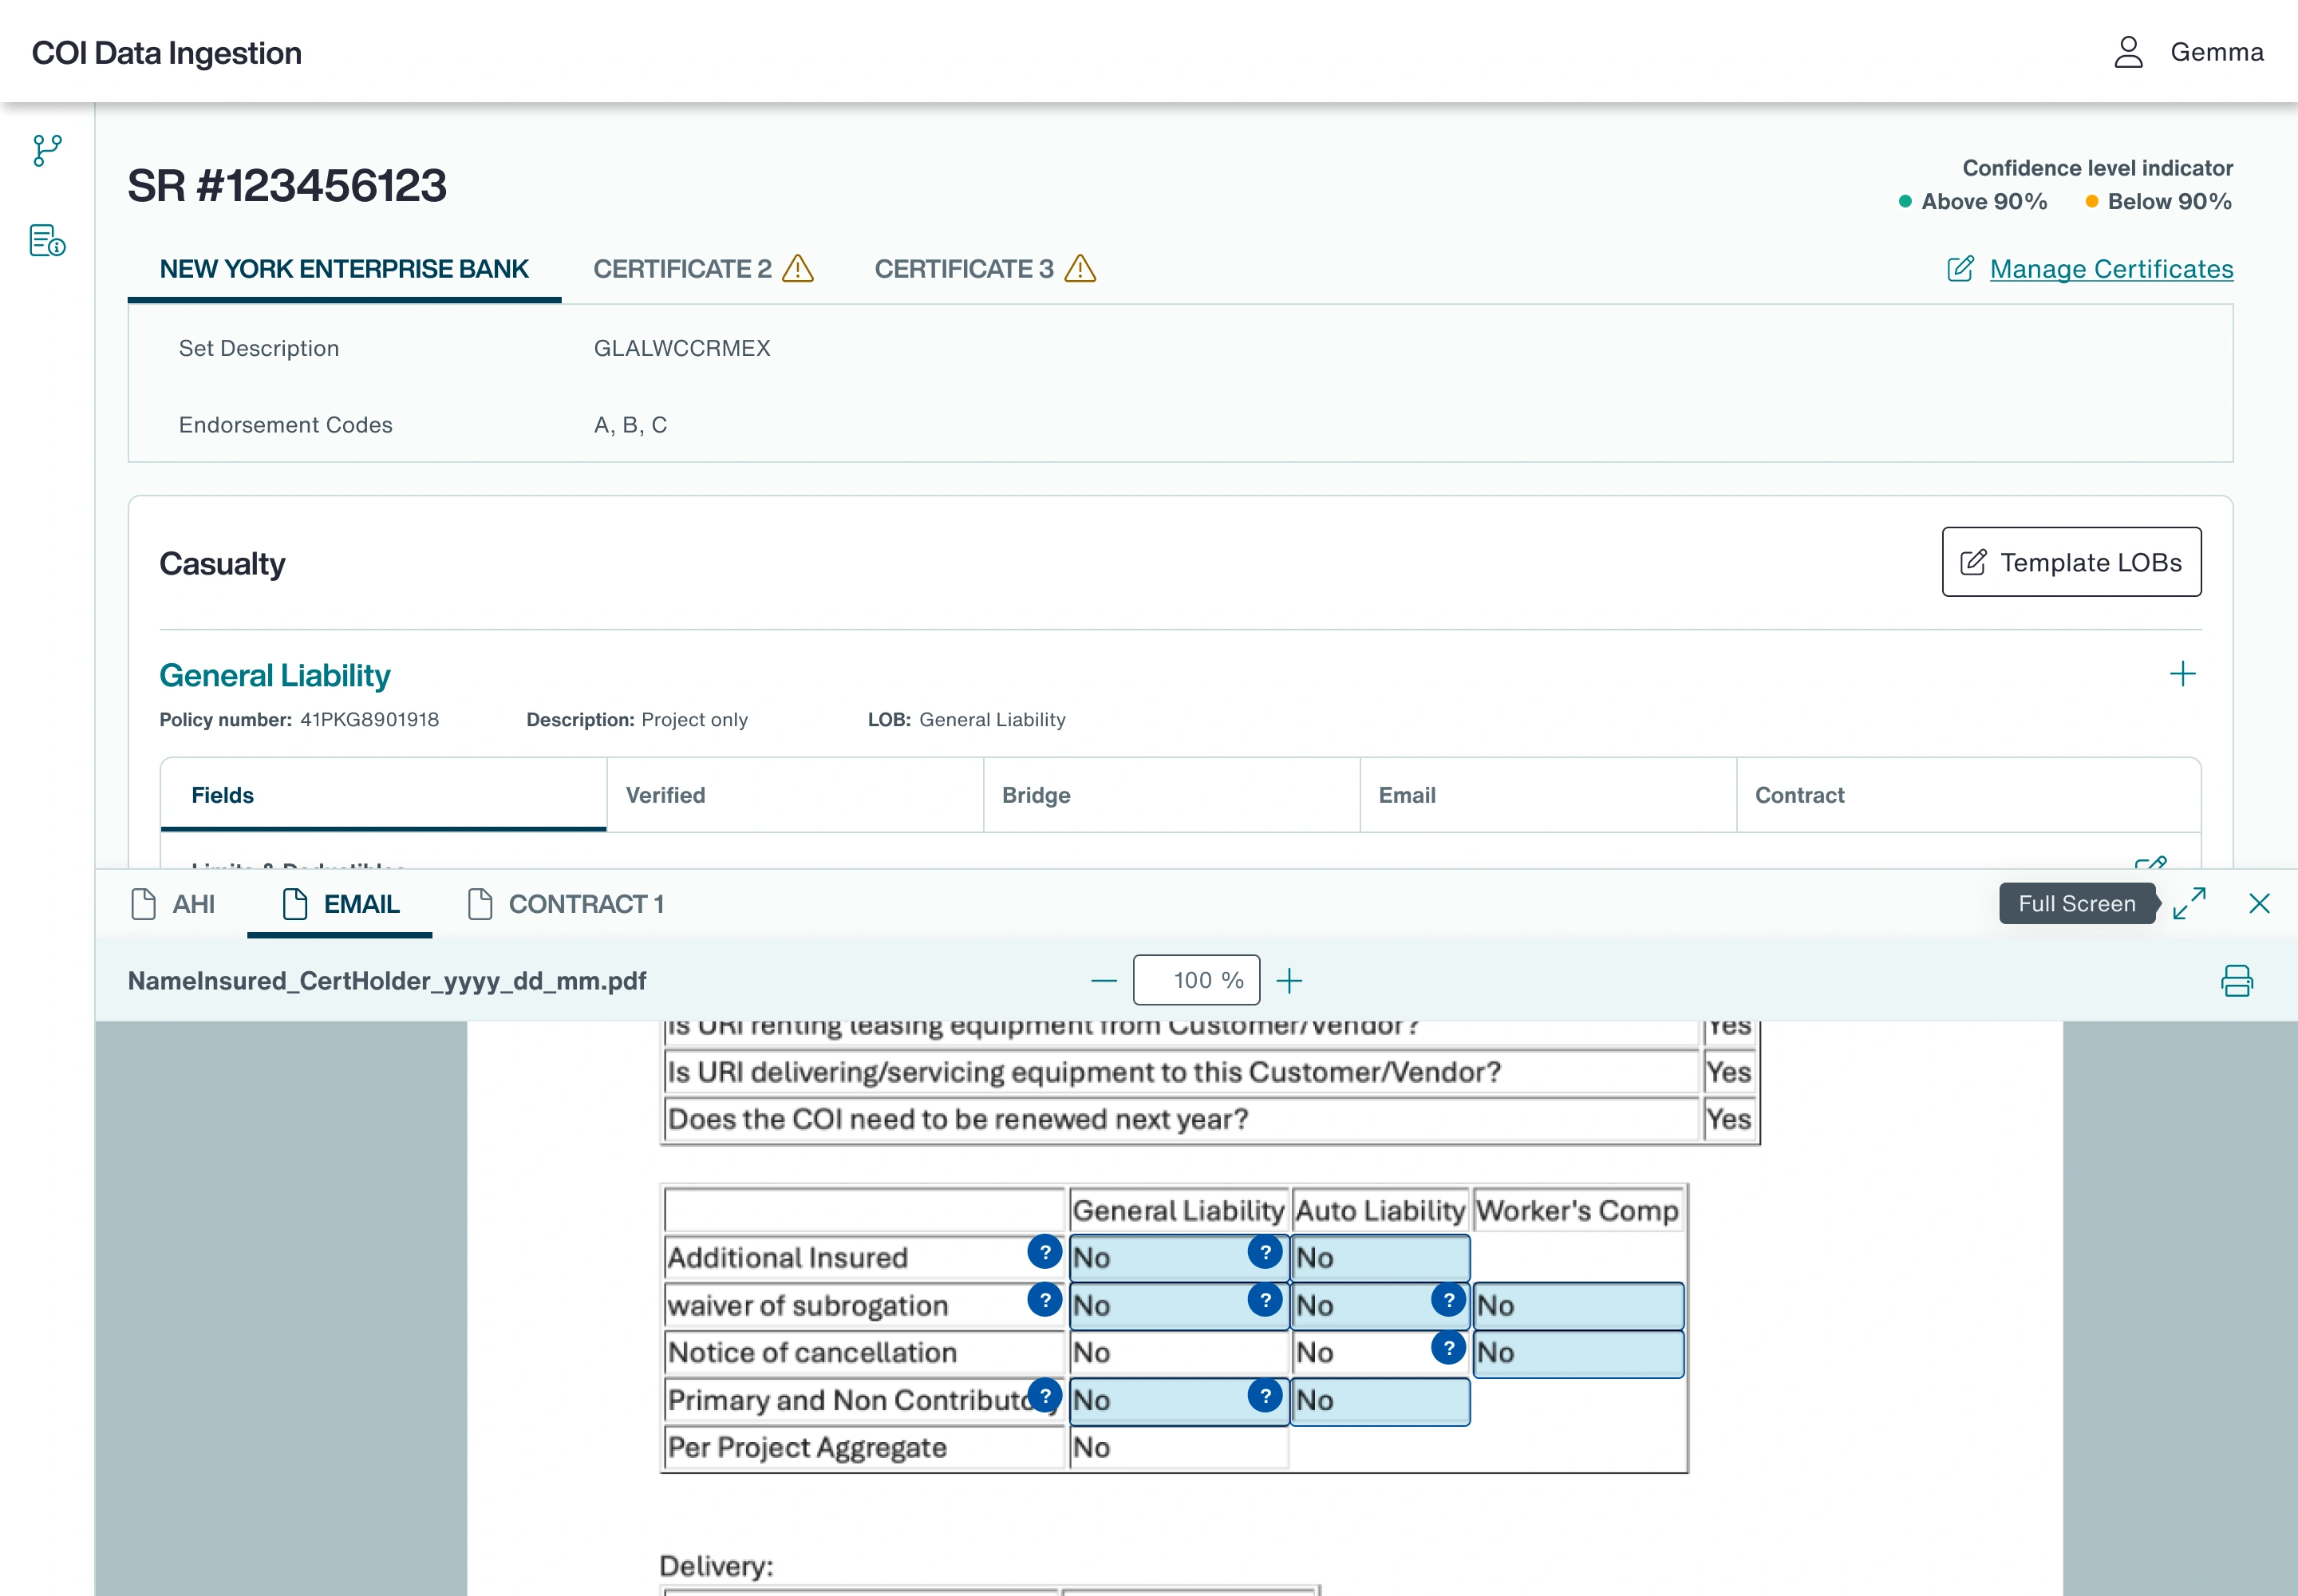2298x1596 pixels.
Task: Click question mark on Additional Insured General Liability cell
Action: tap(1265, 1252)
